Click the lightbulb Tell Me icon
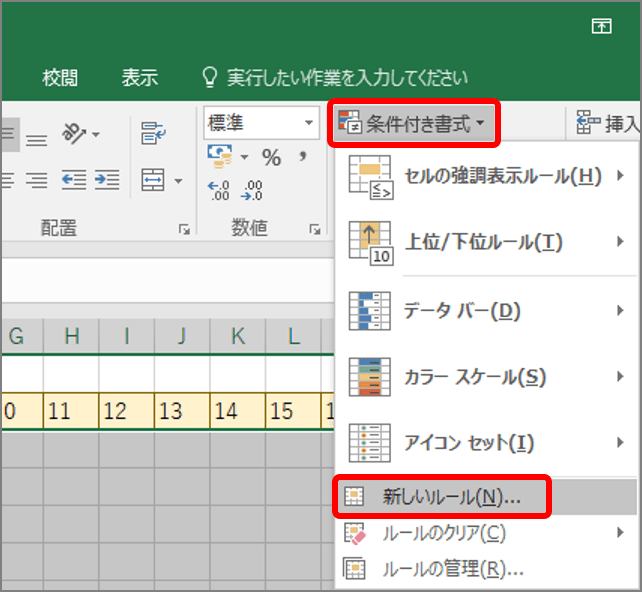Screen dimensions: 642x592 [210, 77]
